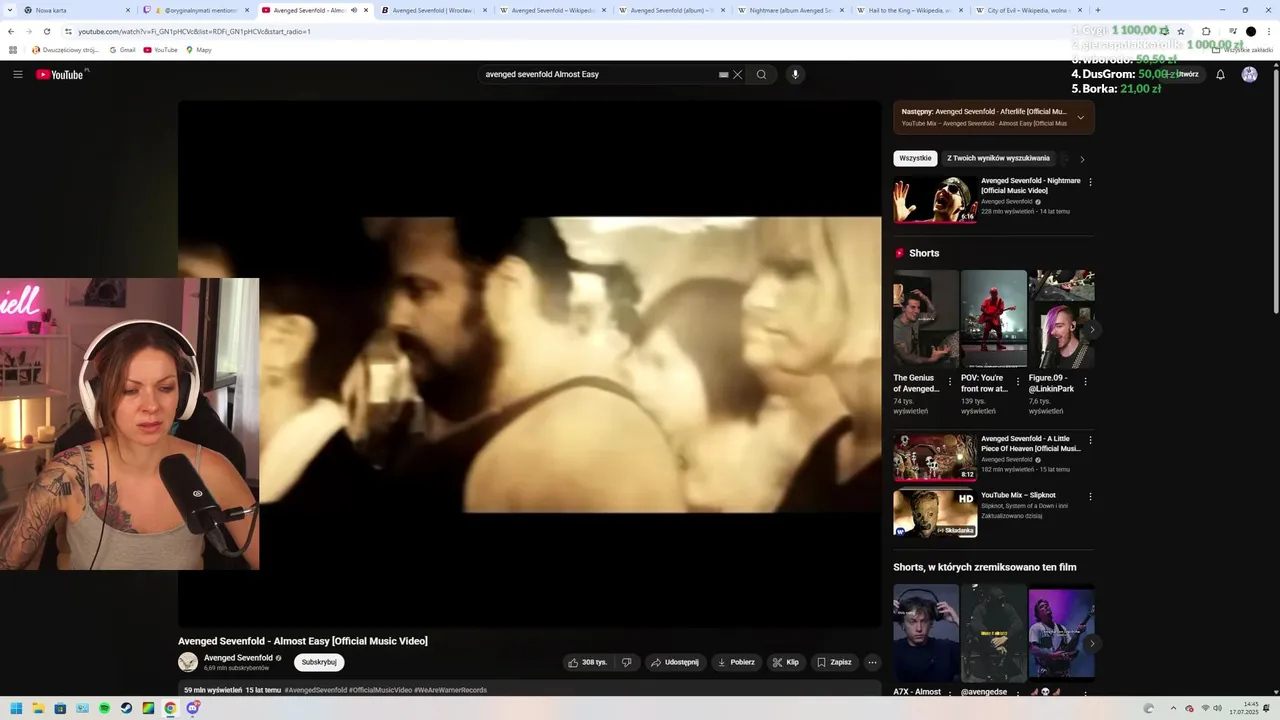Select Z Twoich wyników wyszukiwania chip
This screenshot has height=720, width=1280.
(x=998, y=158)
